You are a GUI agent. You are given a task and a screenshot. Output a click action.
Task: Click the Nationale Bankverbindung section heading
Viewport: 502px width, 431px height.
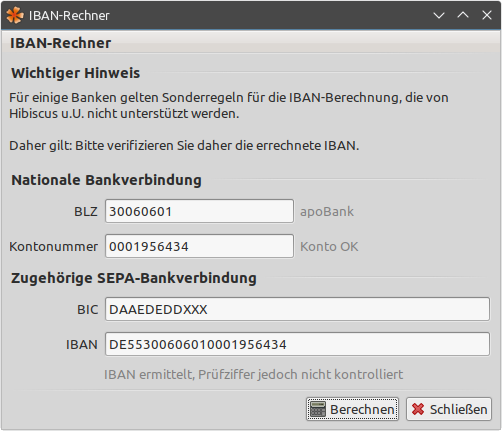tap(106, 180)
